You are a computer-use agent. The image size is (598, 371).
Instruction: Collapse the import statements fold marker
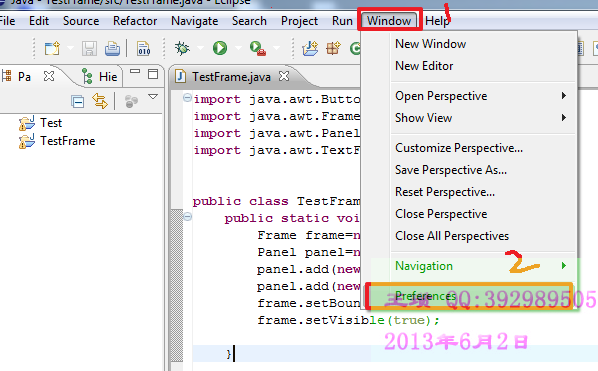[187, 98]
